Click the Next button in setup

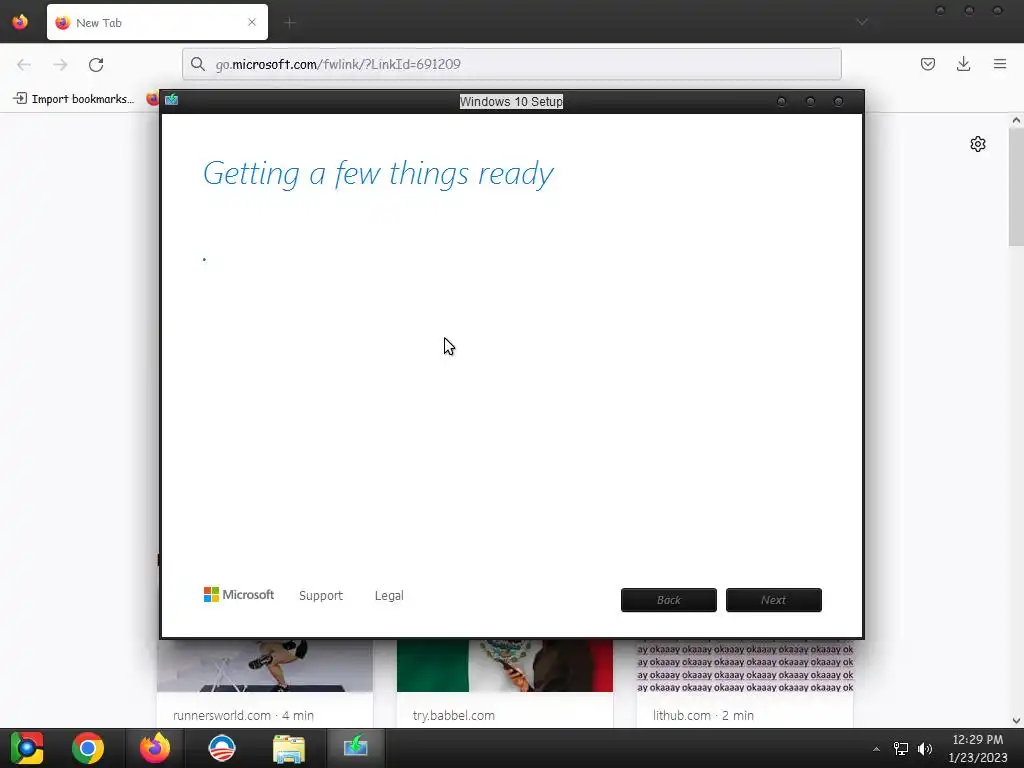(774, 600)
